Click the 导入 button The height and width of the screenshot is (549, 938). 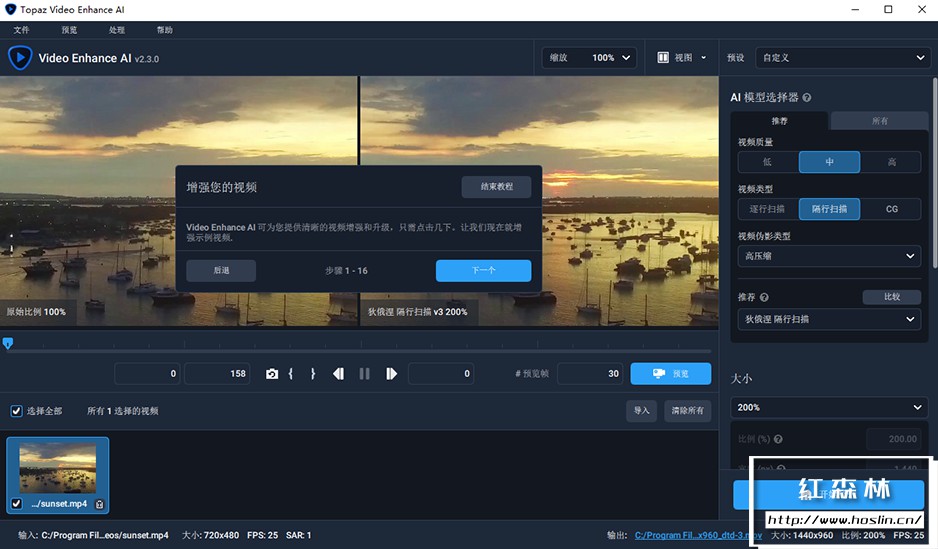coord(641,411)
